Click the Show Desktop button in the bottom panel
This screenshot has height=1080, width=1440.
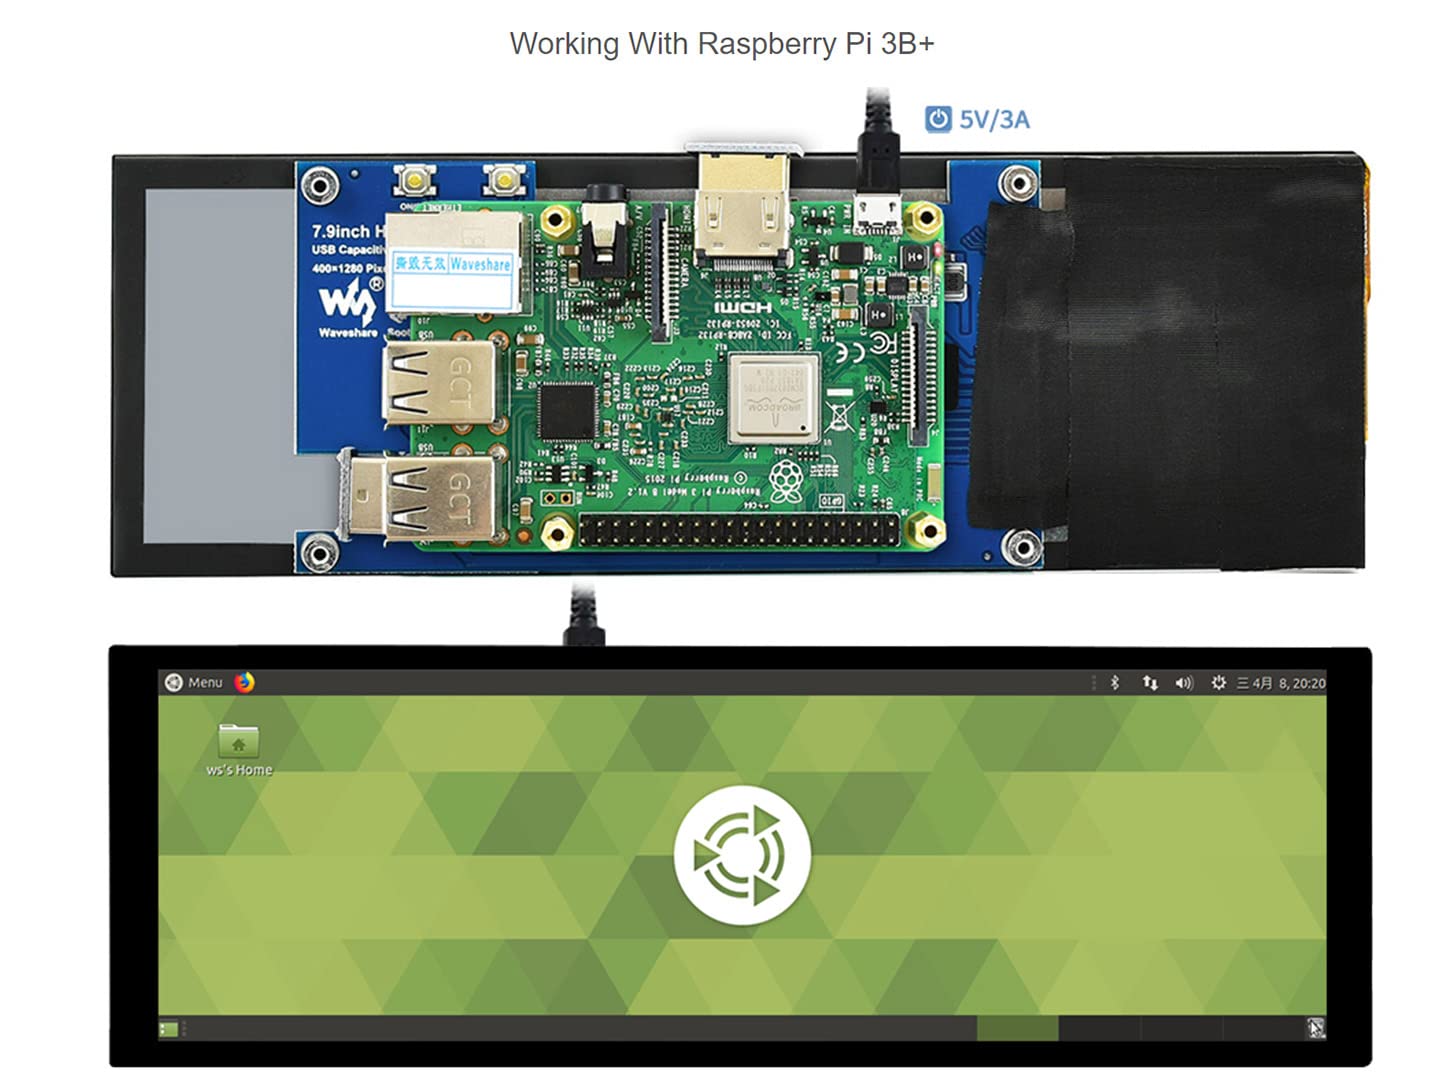(168, 1028)
